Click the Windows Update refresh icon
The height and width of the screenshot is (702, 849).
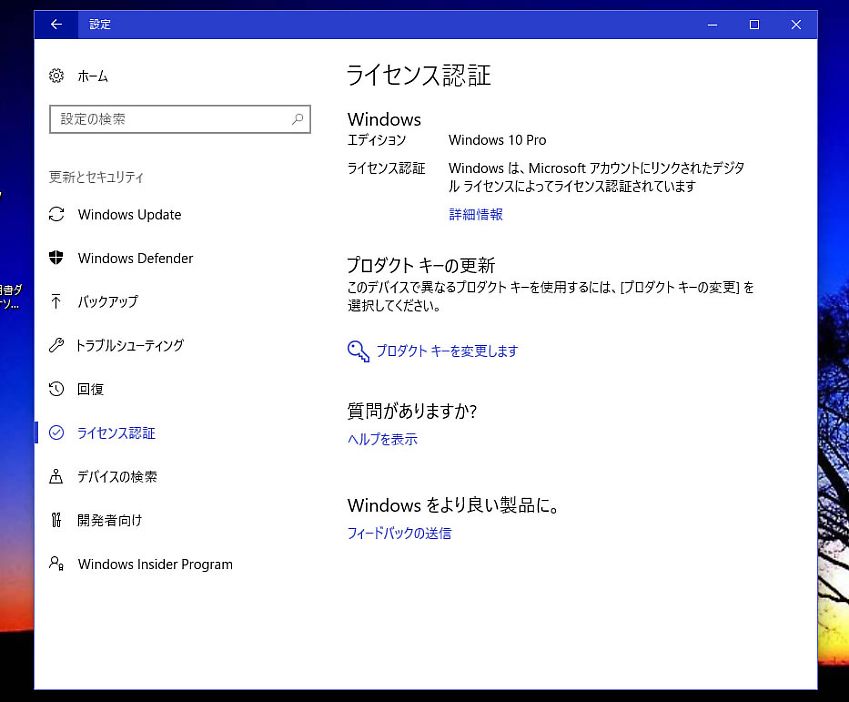[56, 214]
